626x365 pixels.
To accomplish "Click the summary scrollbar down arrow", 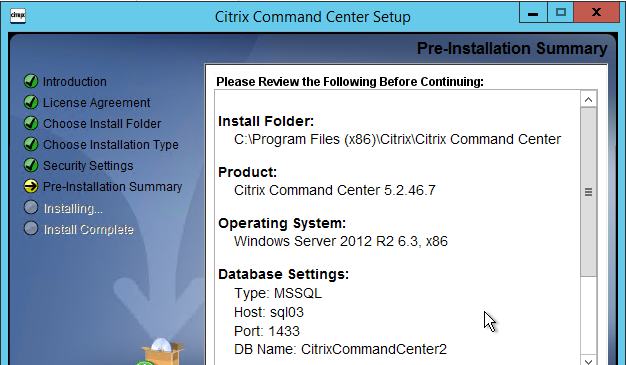I will [x=588, y=360].
